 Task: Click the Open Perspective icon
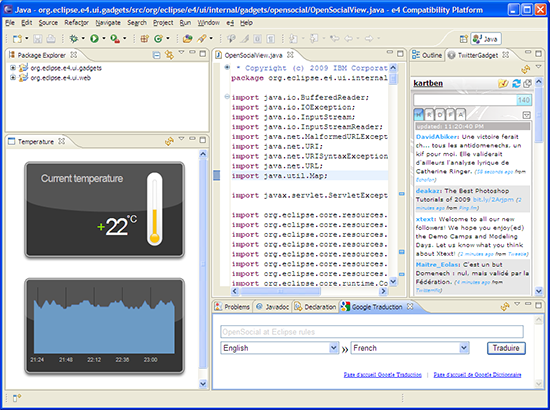464,39
